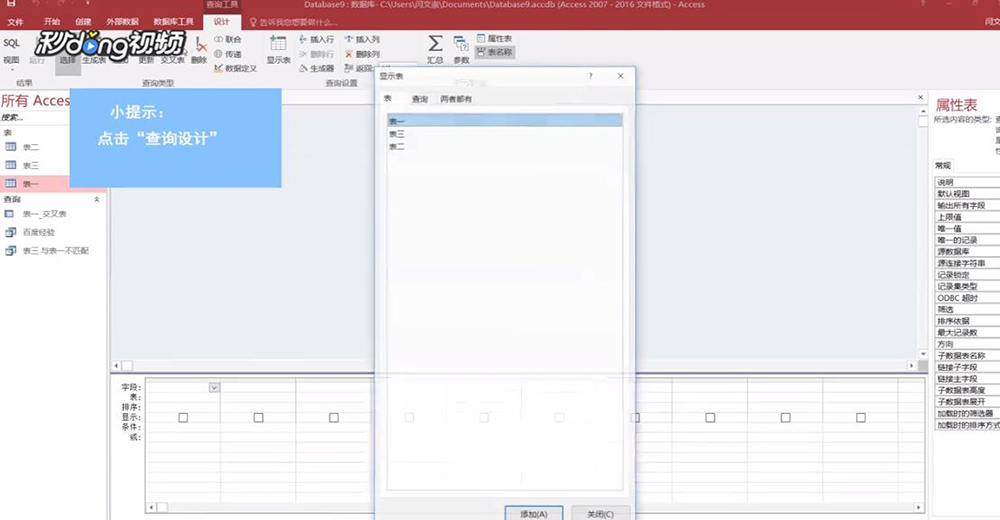Switch to the 创建 (Create) ribbon tab
1000x520 pixels.
83,22
